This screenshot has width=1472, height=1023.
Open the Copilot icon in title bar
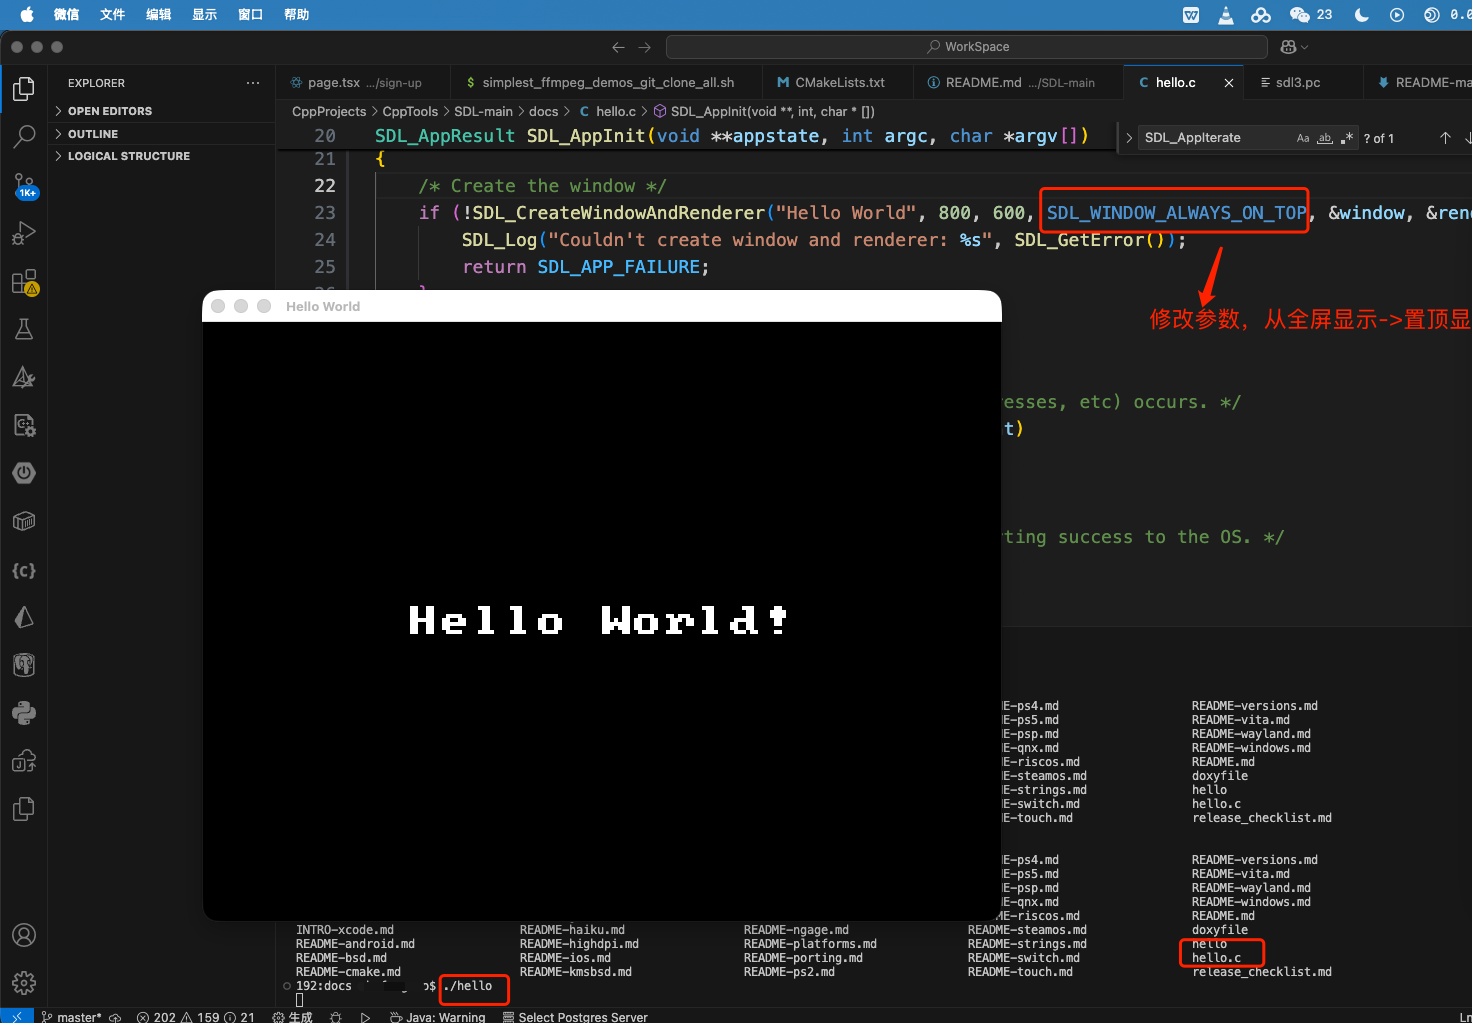coord(1288,47)
